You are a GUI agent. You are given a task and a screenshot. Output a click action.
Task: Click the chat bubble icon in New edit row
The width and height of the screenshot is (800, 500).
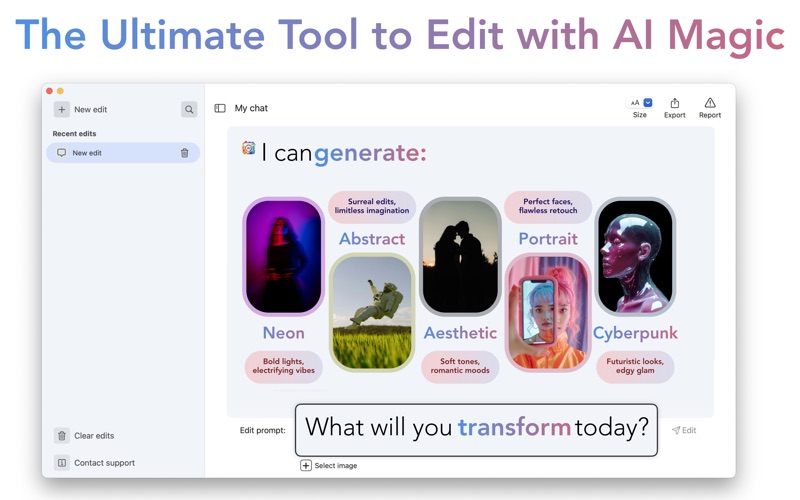coord(61,153)
